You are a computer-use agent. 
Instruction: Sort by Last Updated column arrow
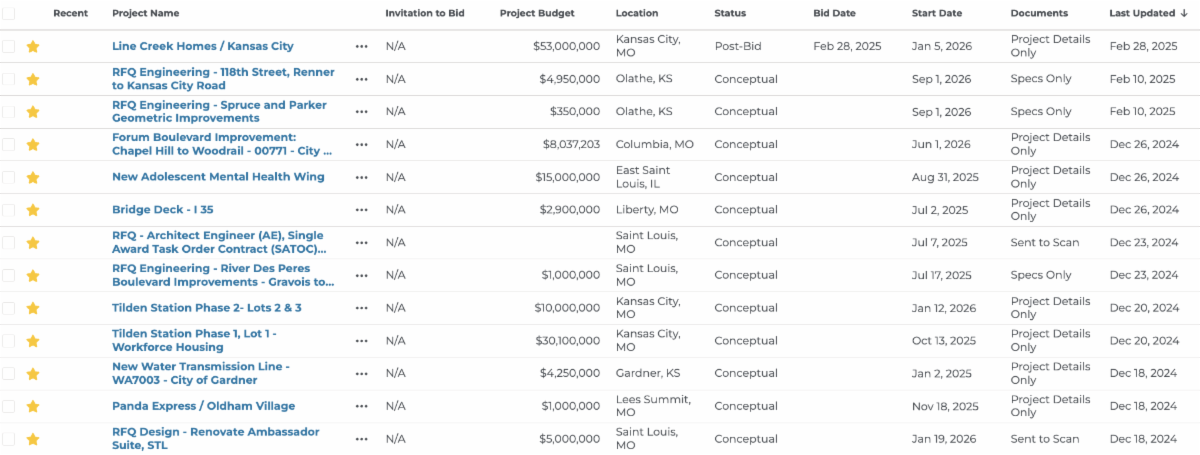pos(1185,13)
